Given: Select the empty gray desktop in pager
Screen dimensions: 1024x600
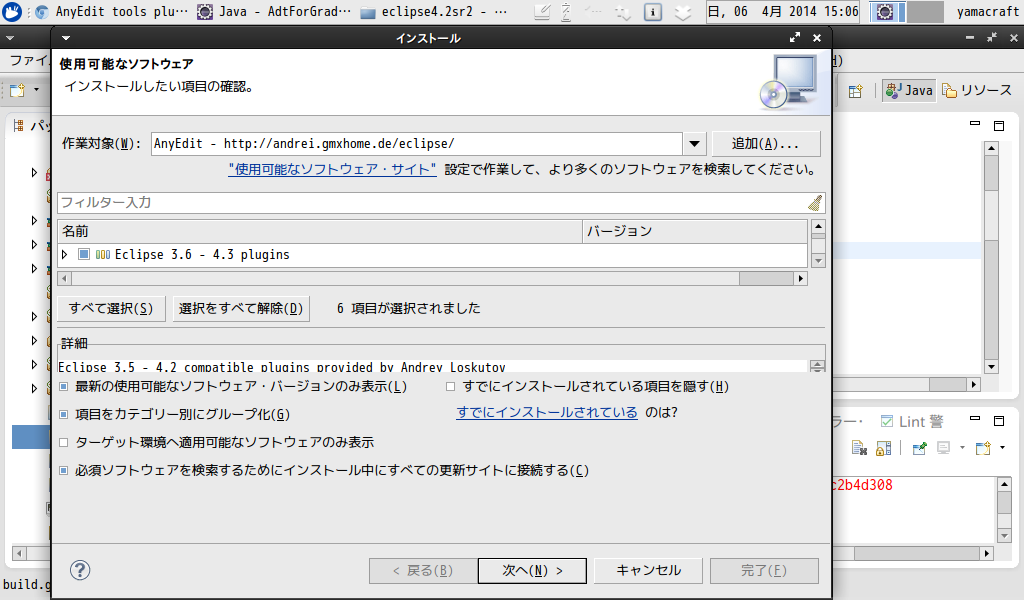Looking at the screenshot, I should [925, 12].
